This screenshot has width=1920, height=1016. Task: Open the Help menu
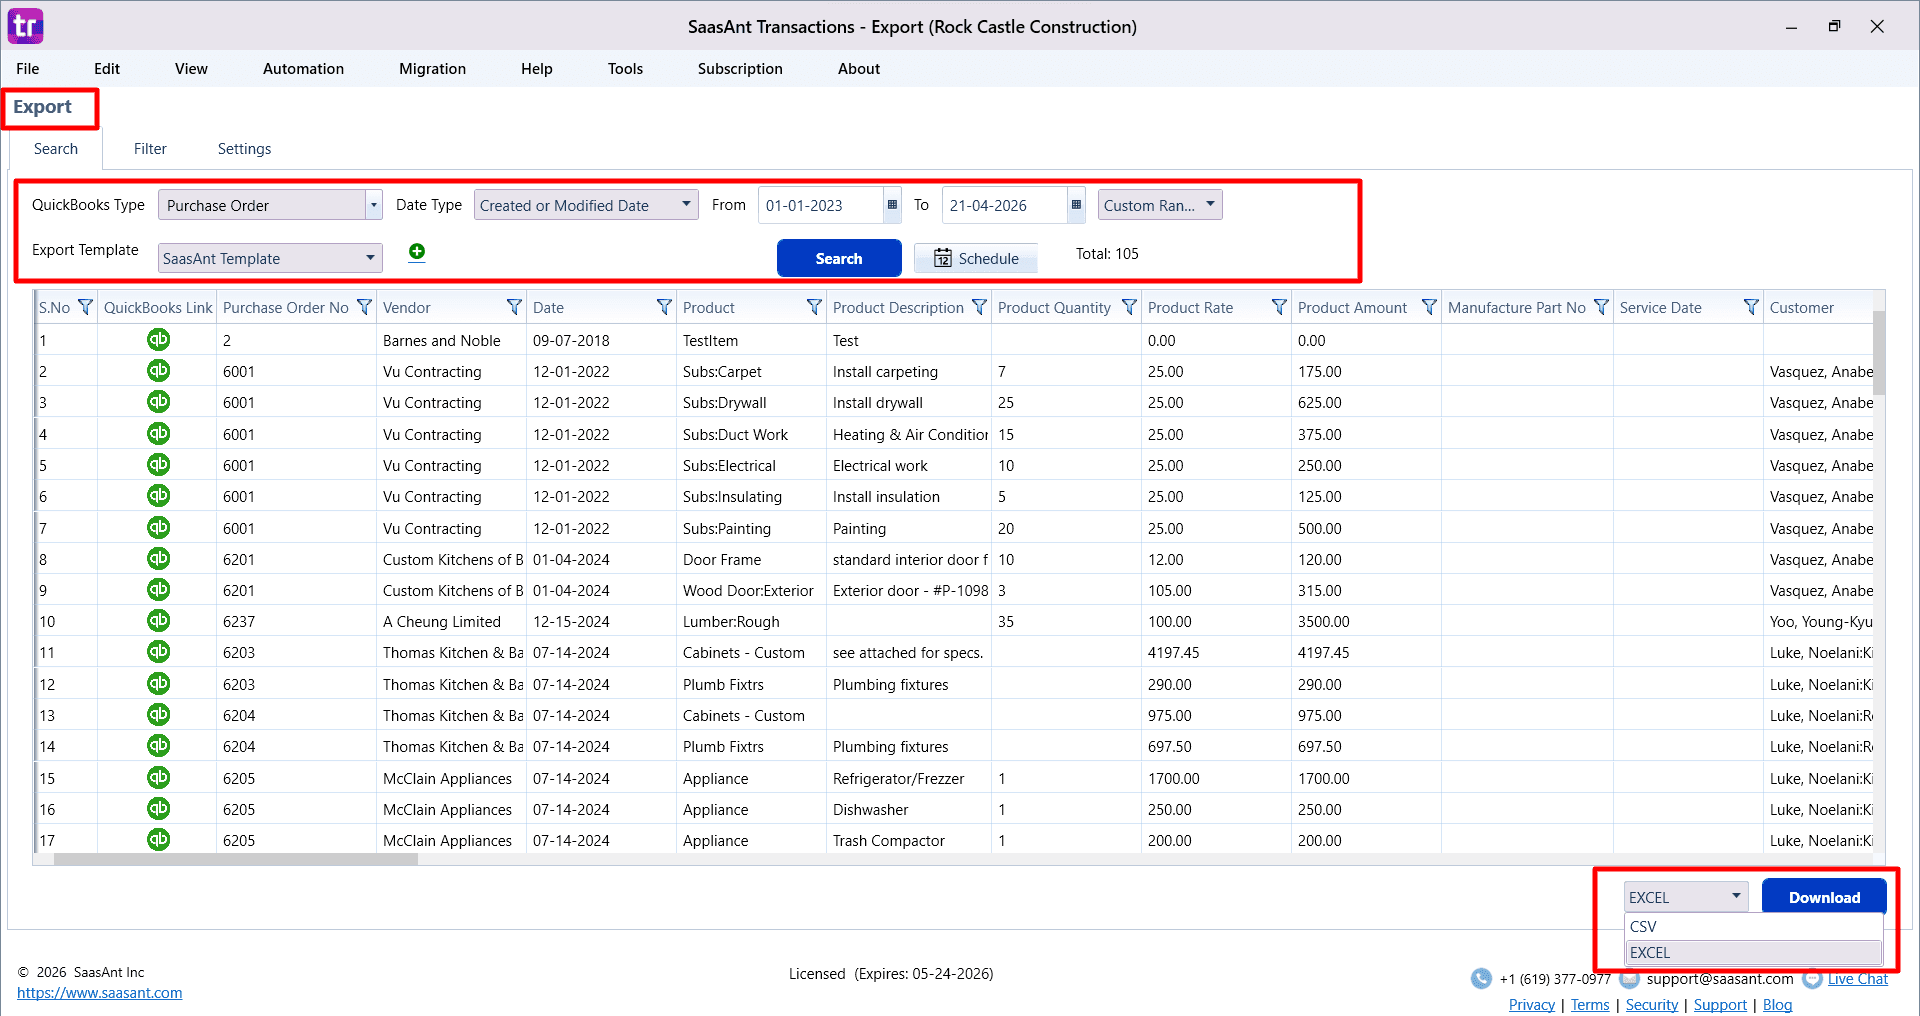pyautogui.click(x=536, y=69)
